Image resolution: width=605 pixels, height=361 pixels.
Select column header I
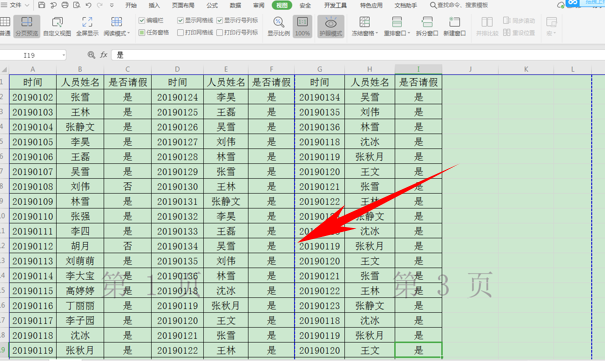coord(418,69)
